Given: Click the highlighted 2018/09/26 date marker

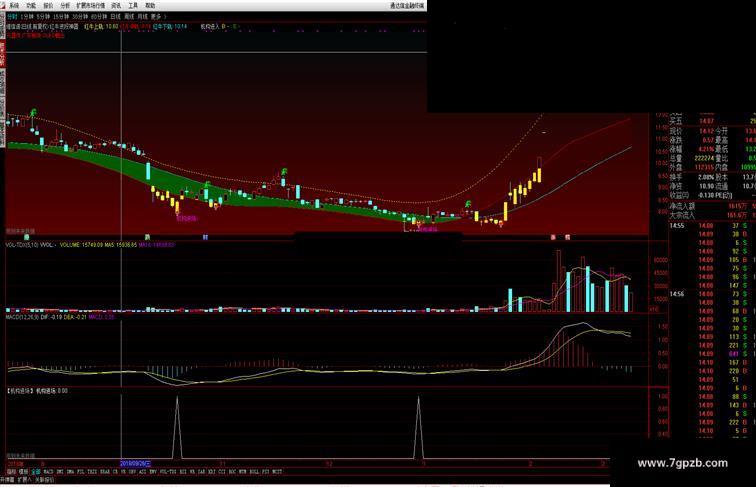Looking at the screenshot, I should (x=135, y=463).
